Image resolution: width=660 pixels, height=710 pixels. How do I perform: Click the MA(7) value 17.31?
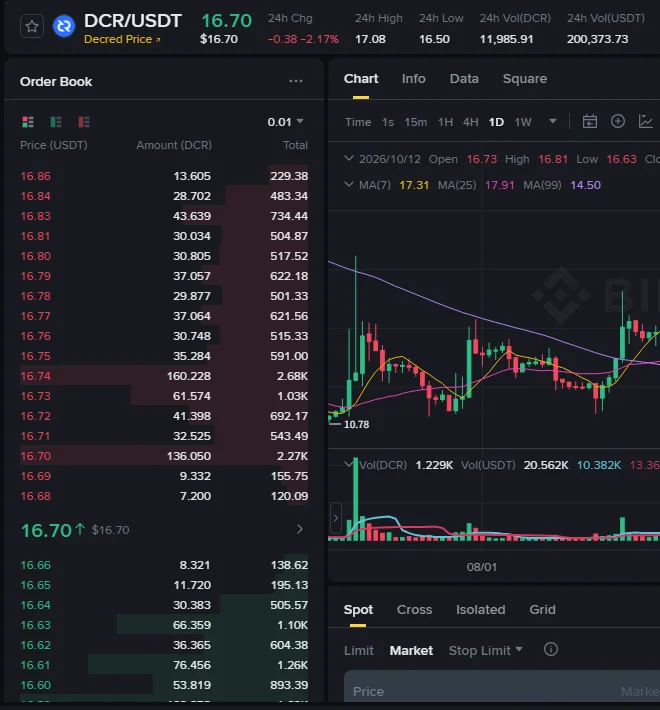click(x=414, y=185)
